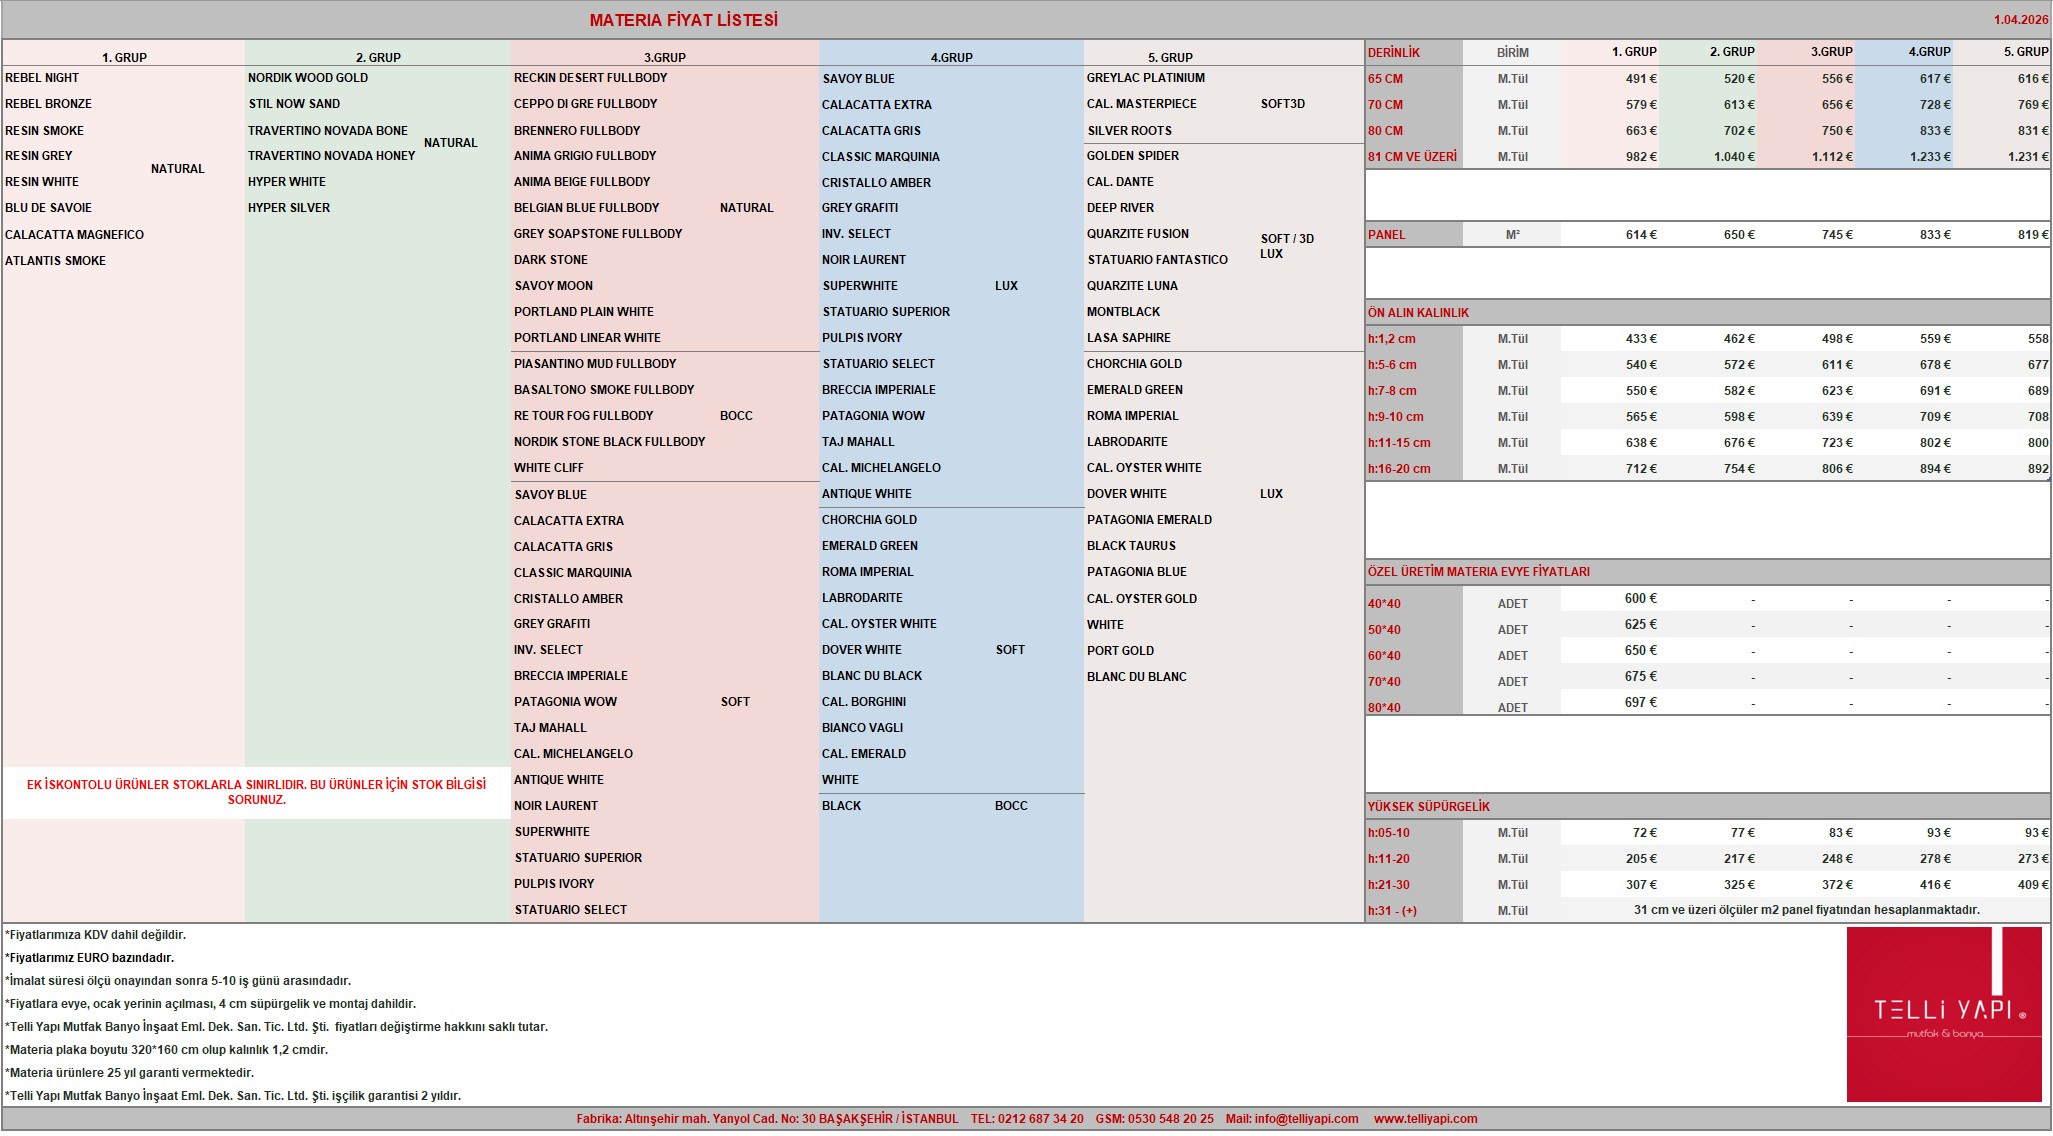Select the 614 € panel price
The width and height of the screenshot is (2053, 1136).
[x=1641, y=235]
